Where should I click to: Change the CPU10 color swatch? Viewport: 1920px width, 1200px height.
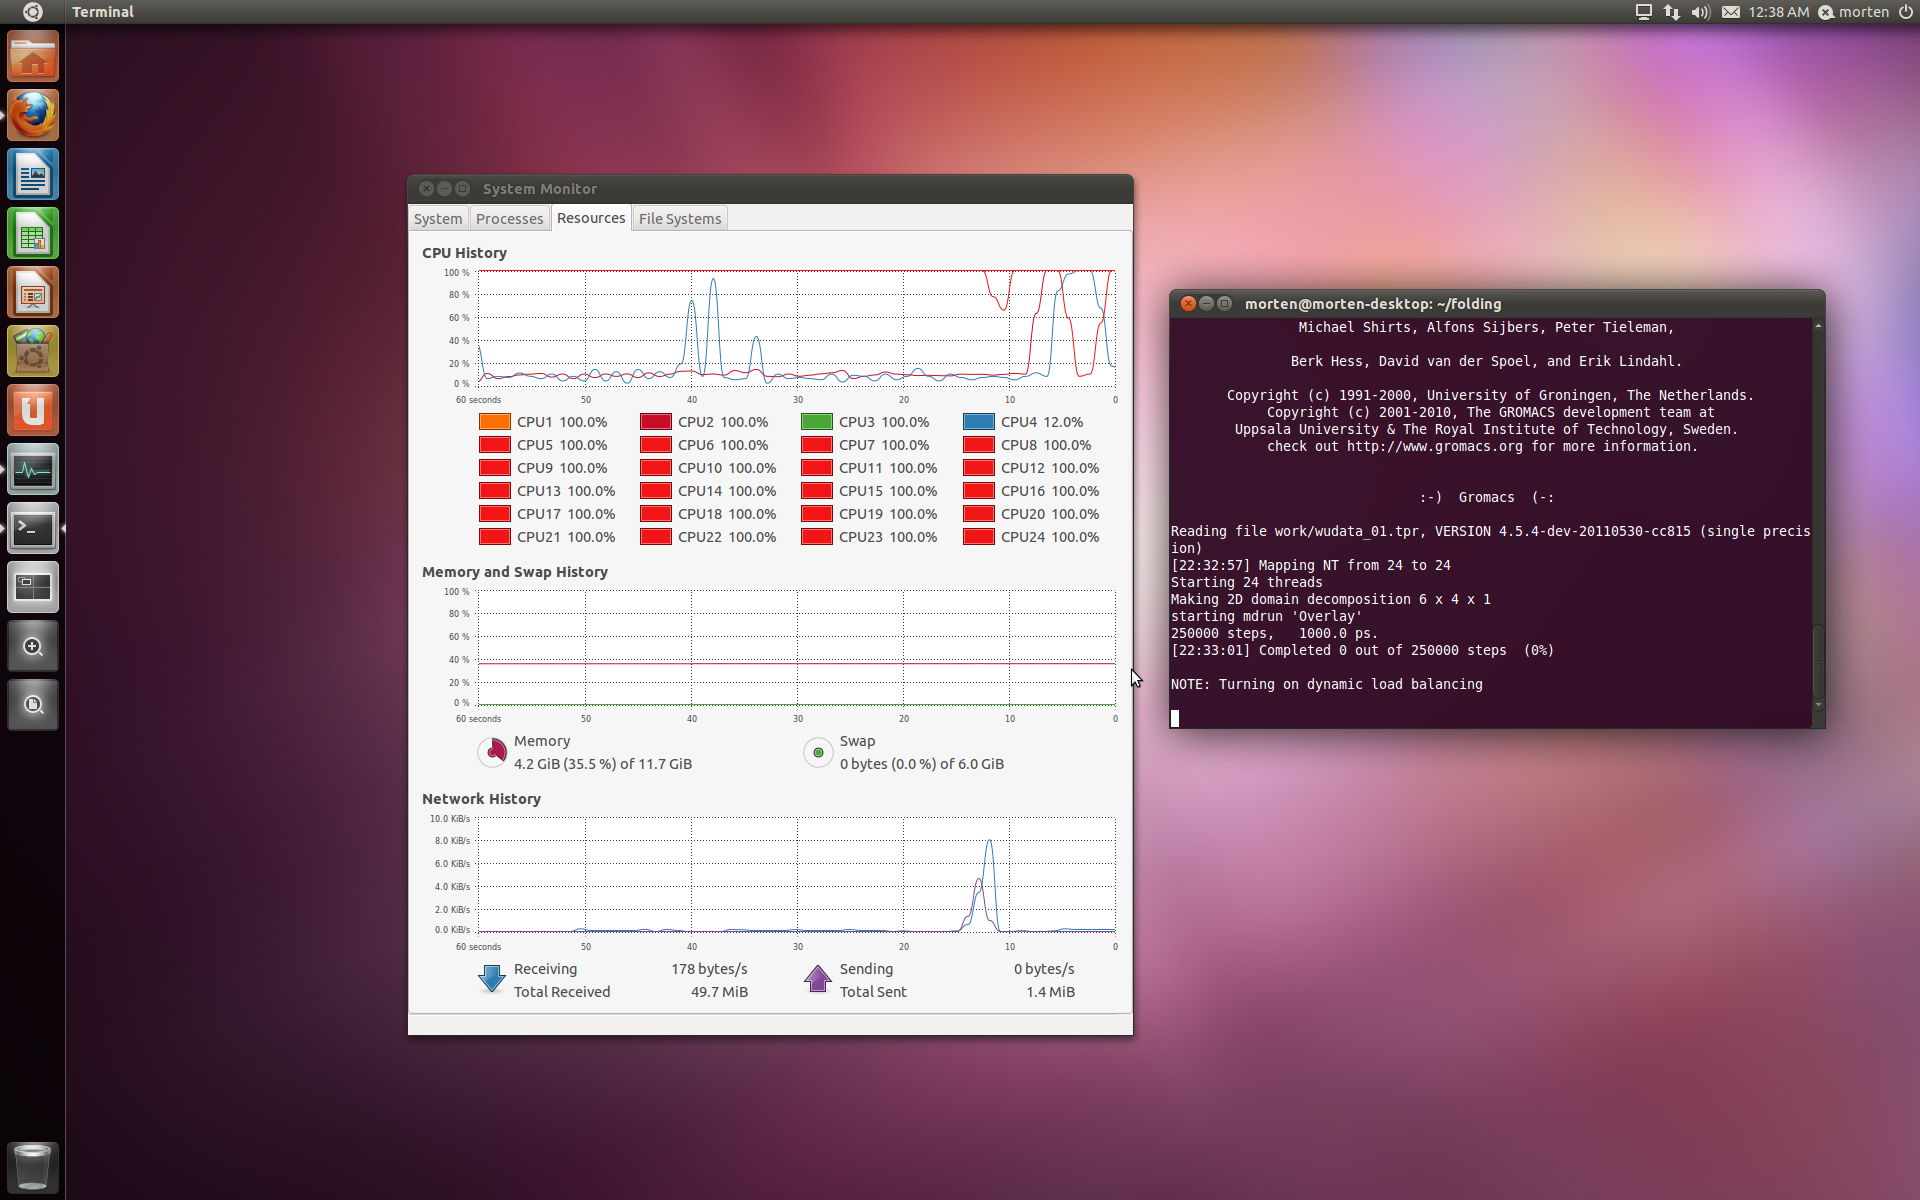[656, 468]
